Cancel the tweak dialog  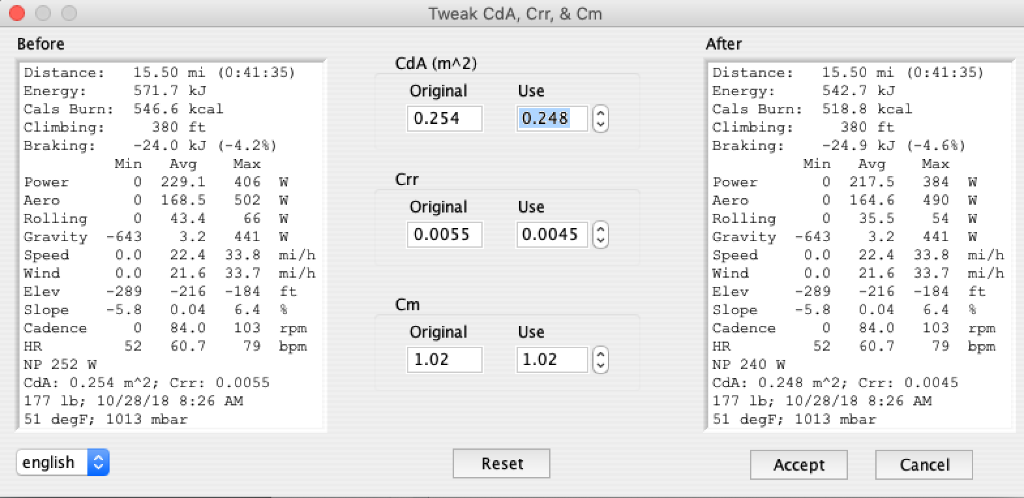pyautogui.click(x=923, y=465)
